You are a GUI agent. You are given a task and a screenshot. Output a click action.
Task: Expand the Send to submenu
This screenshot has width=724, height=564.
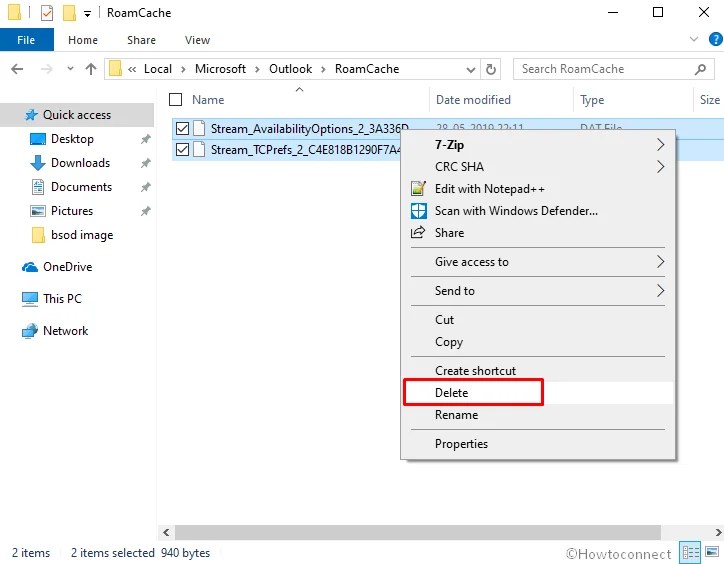click(538, 291)
